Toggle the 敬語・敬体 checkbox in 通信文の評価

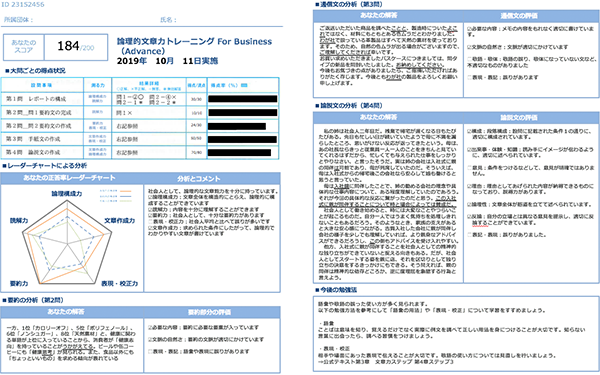(x=469, y=59)
